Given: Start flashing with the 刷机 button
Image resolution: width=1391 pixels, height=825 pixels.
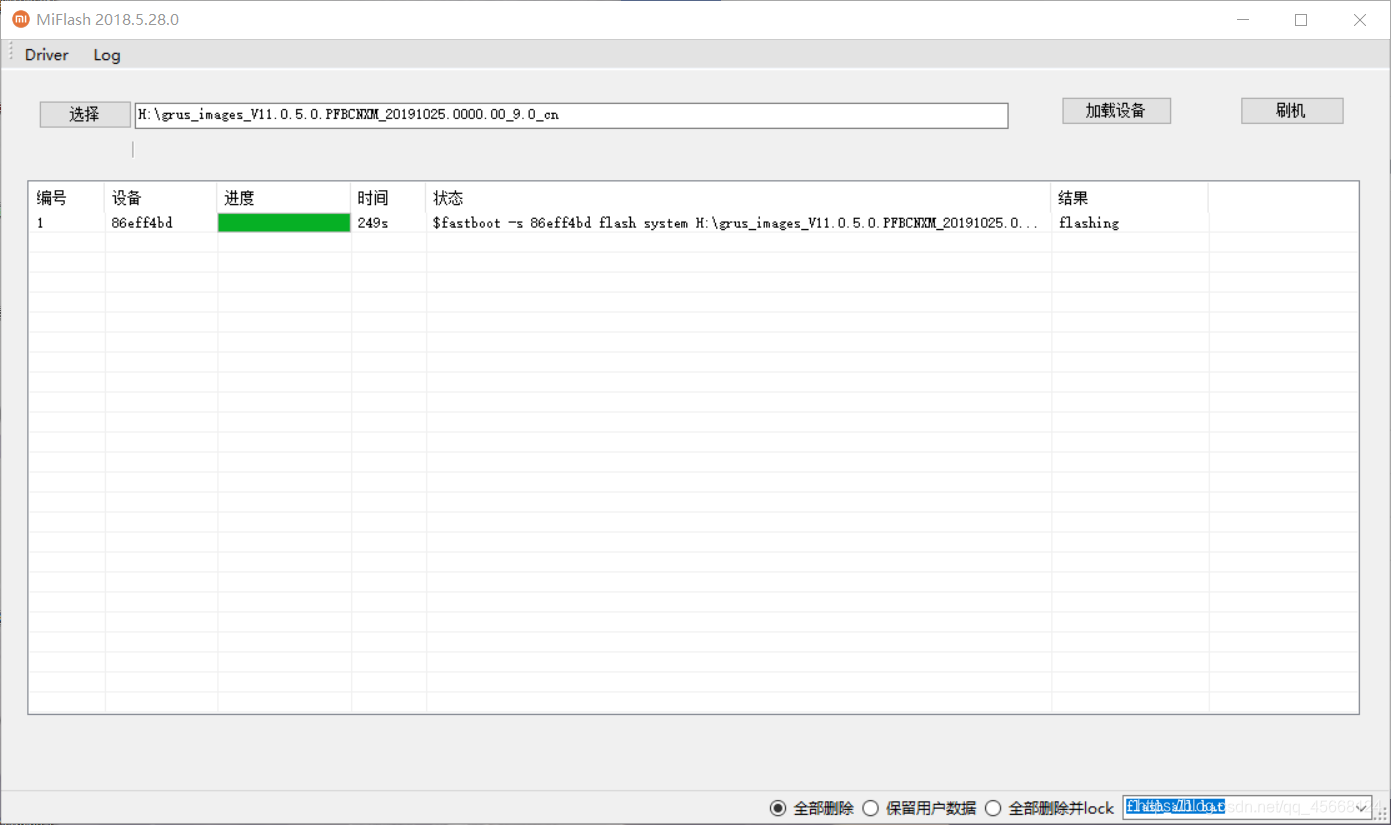Looking at the screenshot, I should [1292, 111].
